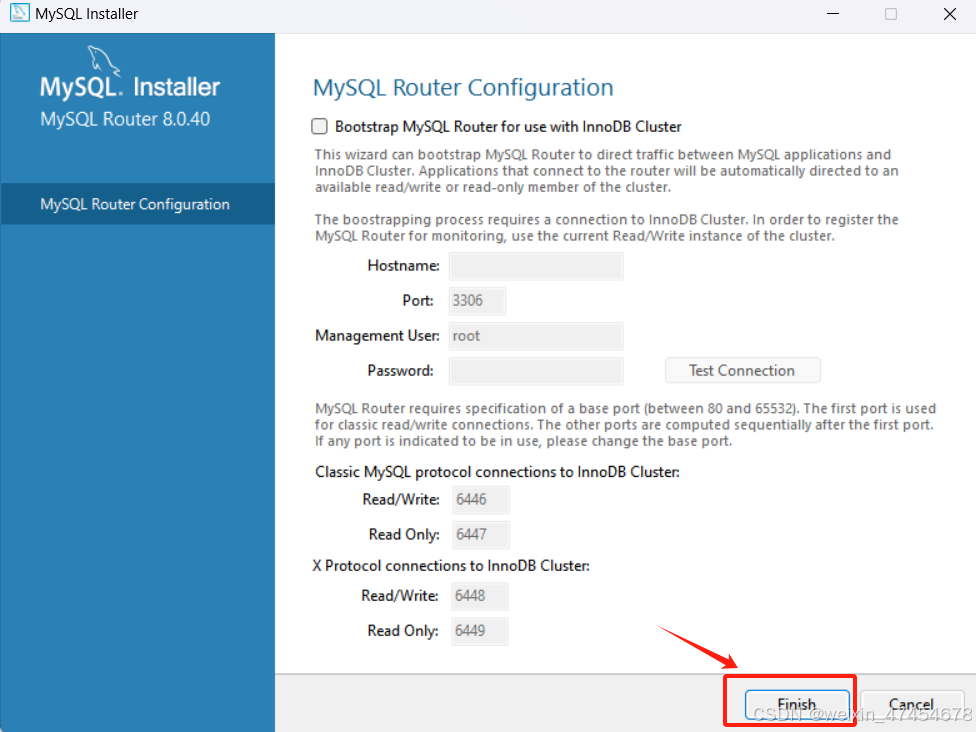Click the 'Password:' label text
The height and width of the screenshot is (732, 976).
point(400,371)
